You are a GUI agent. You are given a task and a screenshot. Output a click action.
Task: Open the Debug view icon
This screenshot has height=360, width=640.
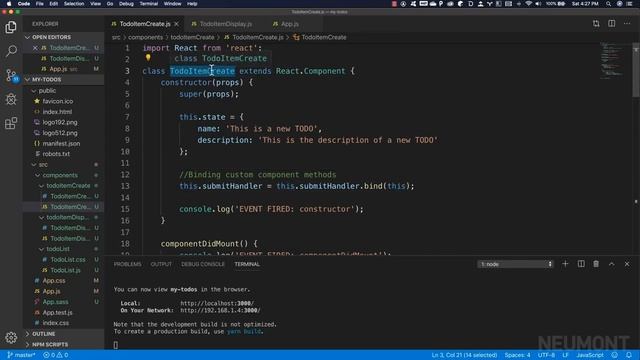[11, 99]
